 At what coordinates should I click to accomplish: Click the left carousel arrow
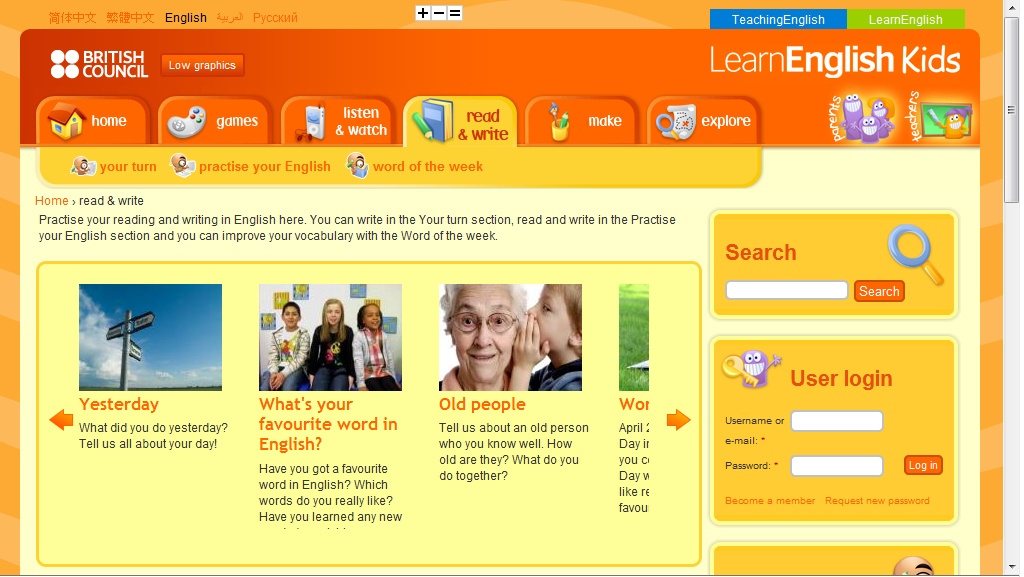click(61, 420)
